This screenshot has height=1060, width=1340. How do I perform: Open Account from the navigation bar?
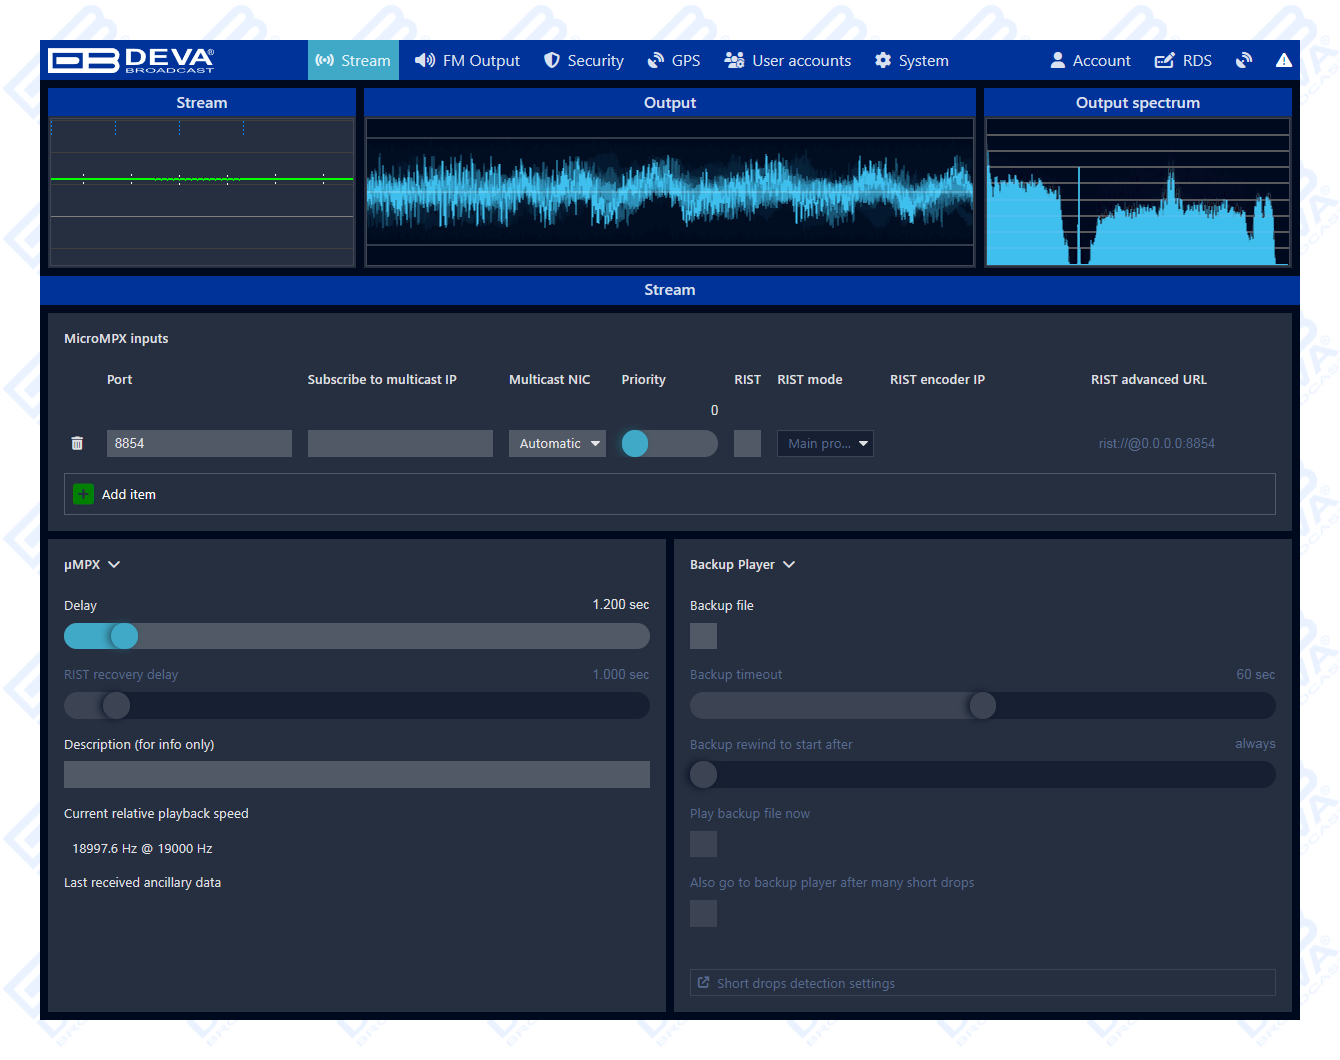pos(1090,61)
